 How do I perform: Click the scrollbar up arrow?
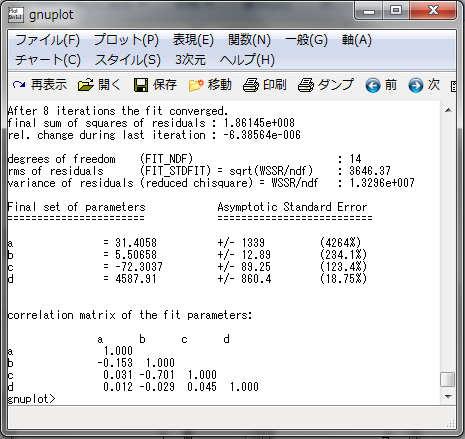448,110
